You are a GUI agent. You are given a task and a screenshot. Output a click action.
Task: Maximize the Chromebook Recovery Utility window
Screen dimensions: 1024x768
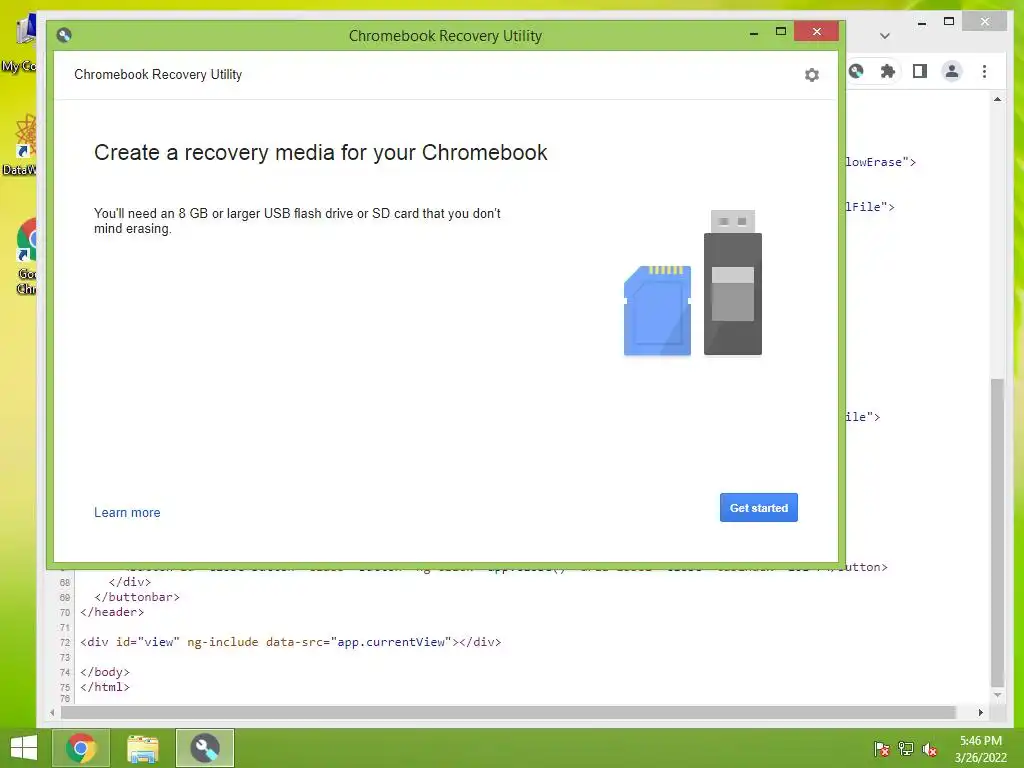pos(780,31)
